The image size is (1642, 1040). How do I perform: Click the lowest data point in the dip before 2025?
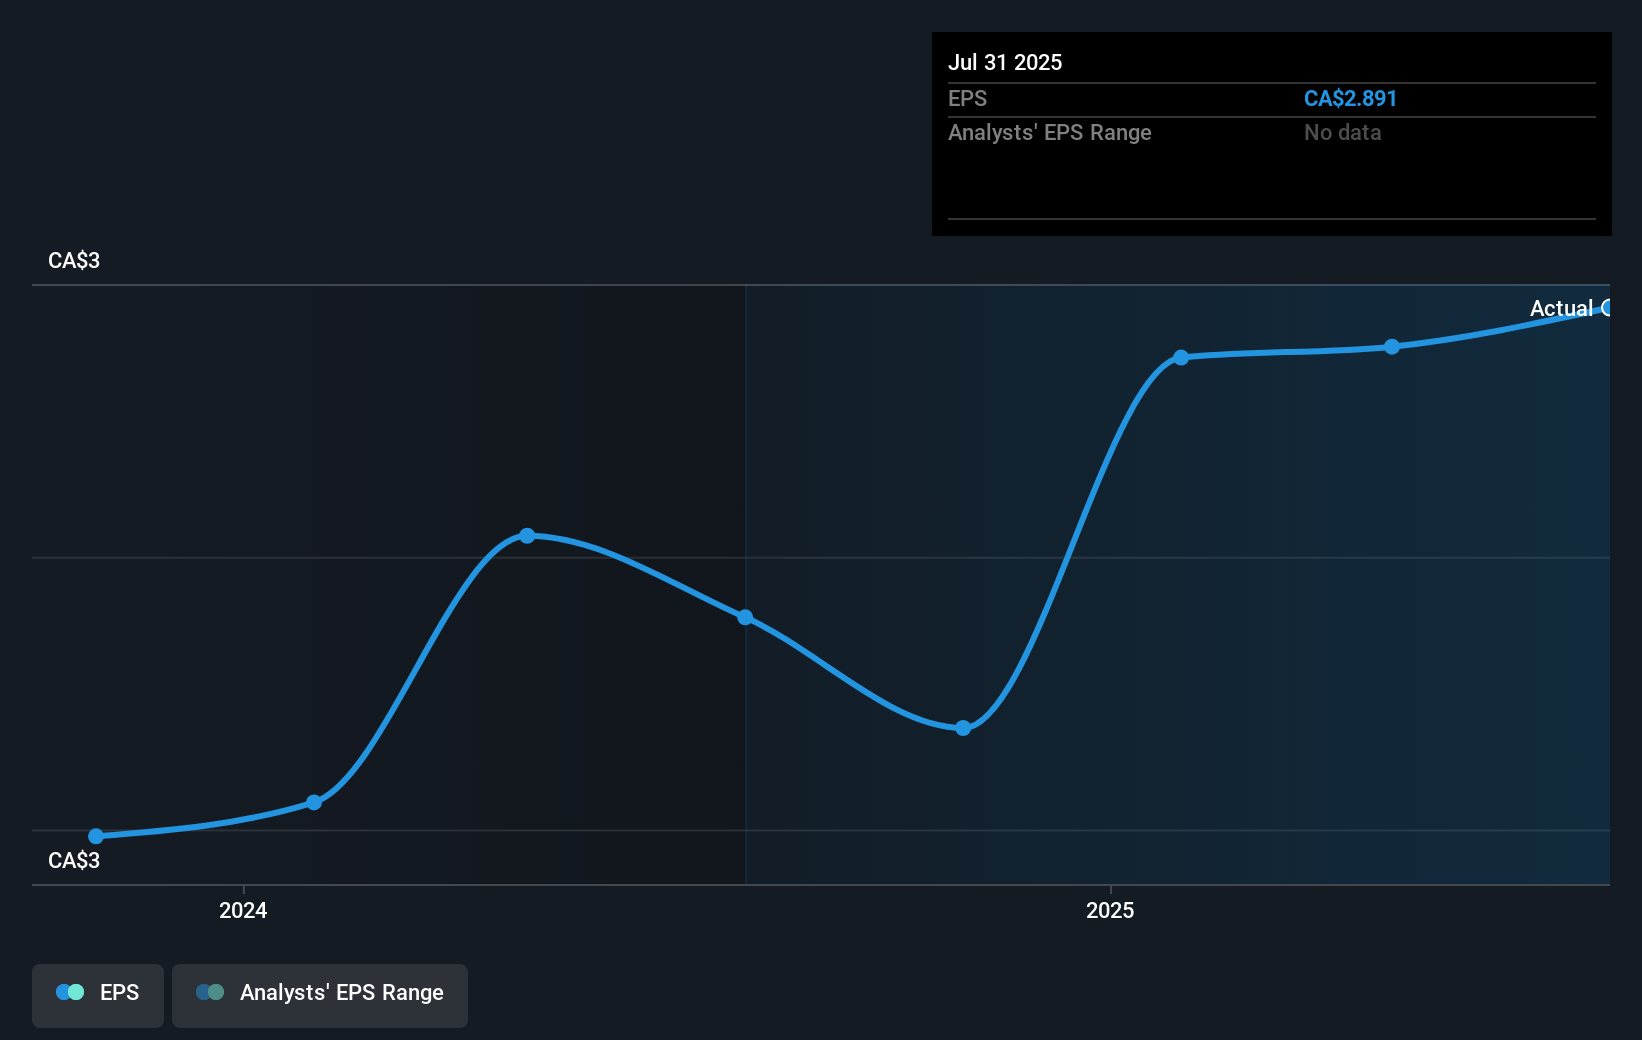pos(963,728)
